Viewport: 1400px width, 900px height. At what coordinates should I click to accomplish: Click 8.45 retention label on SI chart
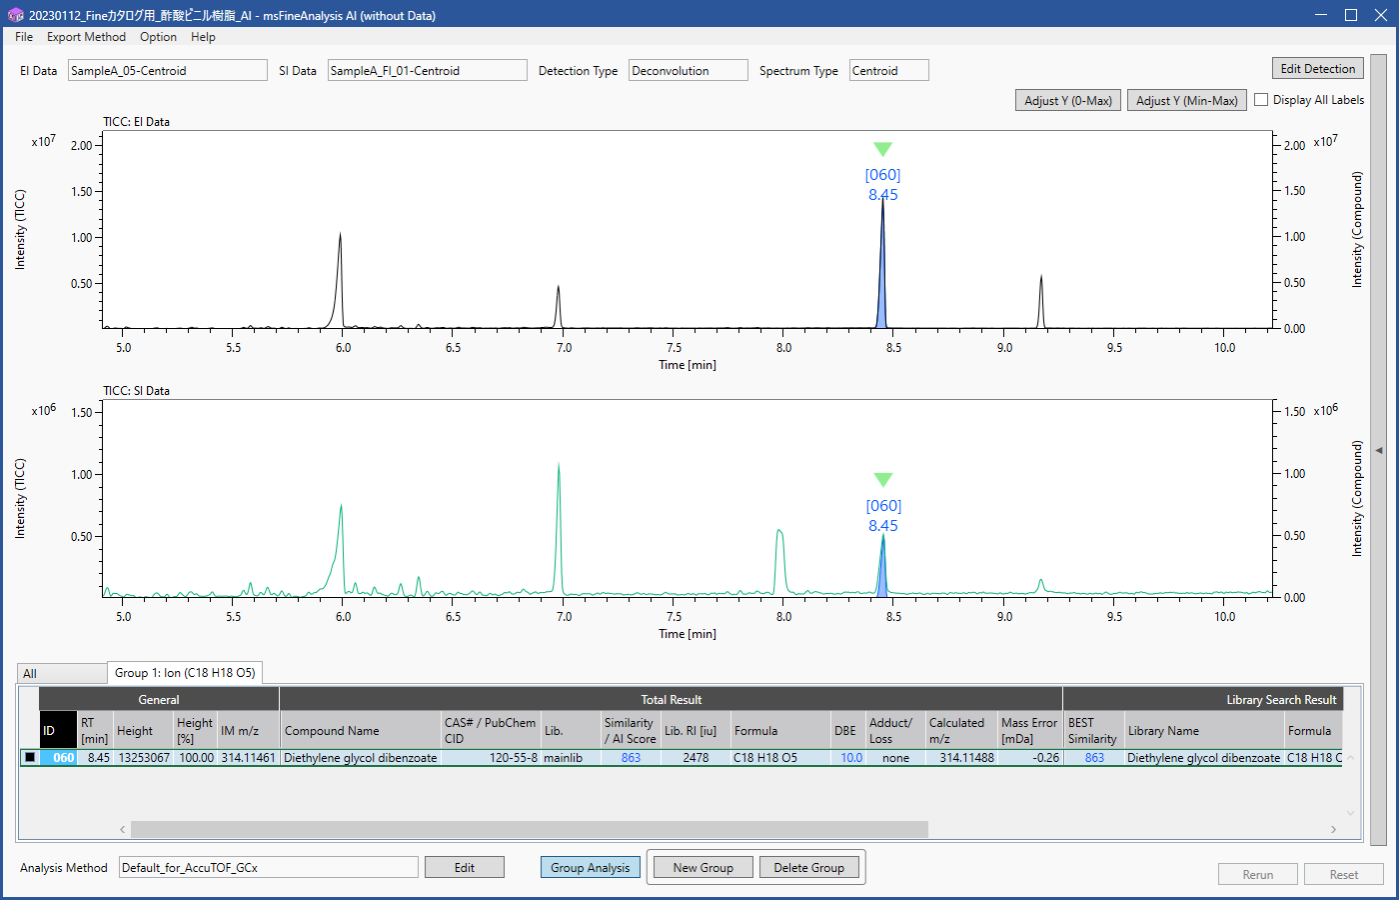(x=883, y=526)
